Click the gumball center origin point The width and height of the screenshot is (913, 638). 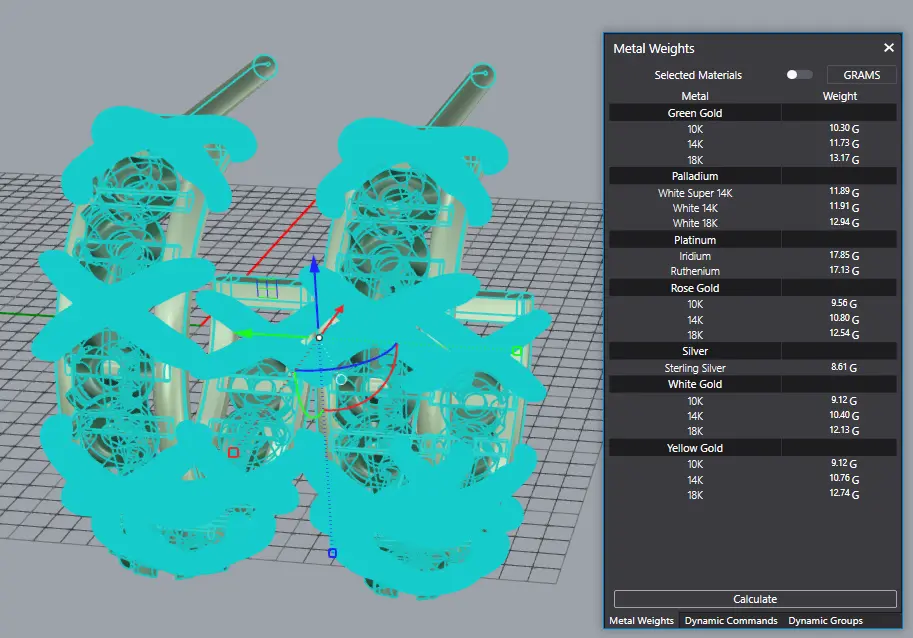319,337
